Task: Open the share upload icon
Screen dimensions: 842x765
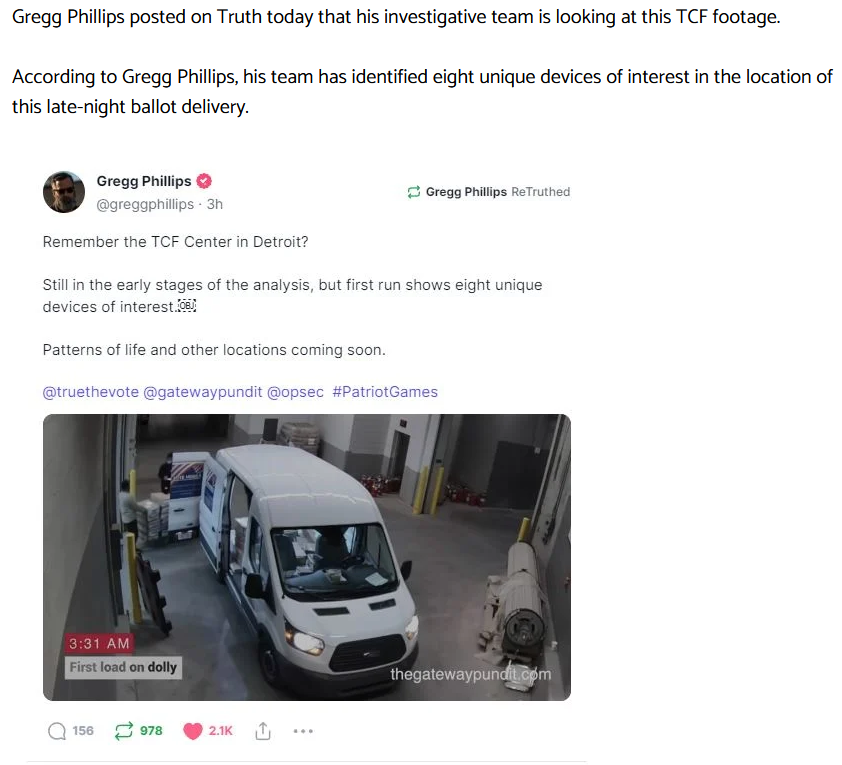Action: pos(263,731)
